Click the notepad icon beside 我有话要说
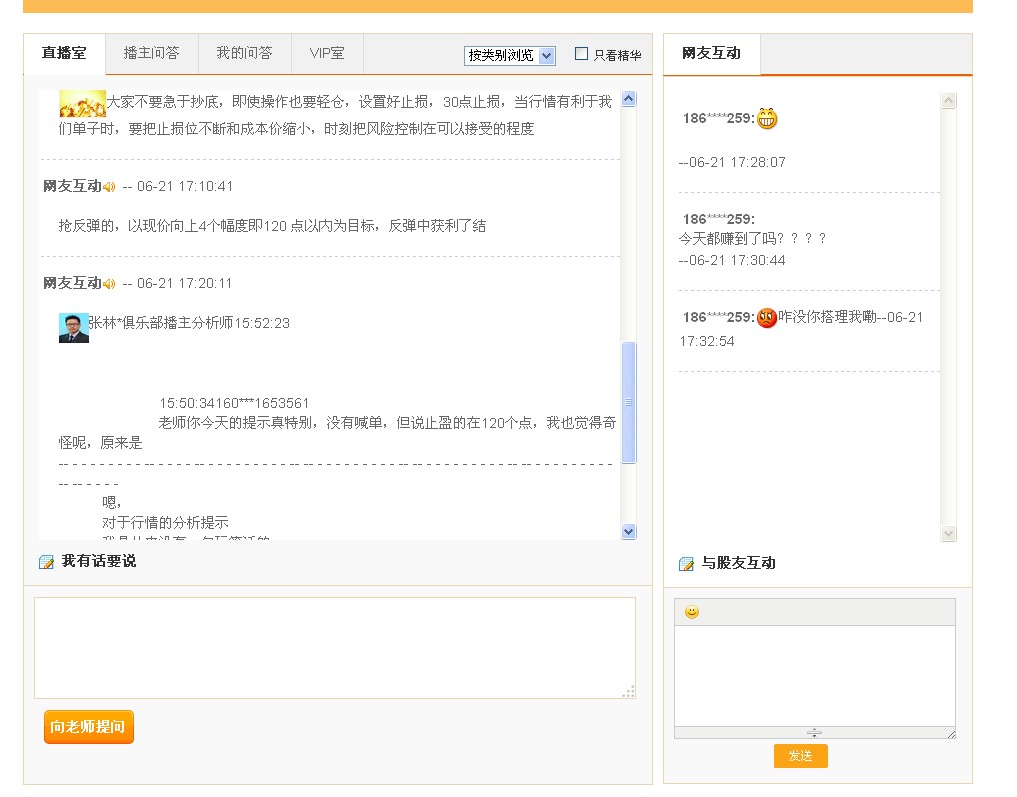1017x797 pixels. click(x=46, y=562)
